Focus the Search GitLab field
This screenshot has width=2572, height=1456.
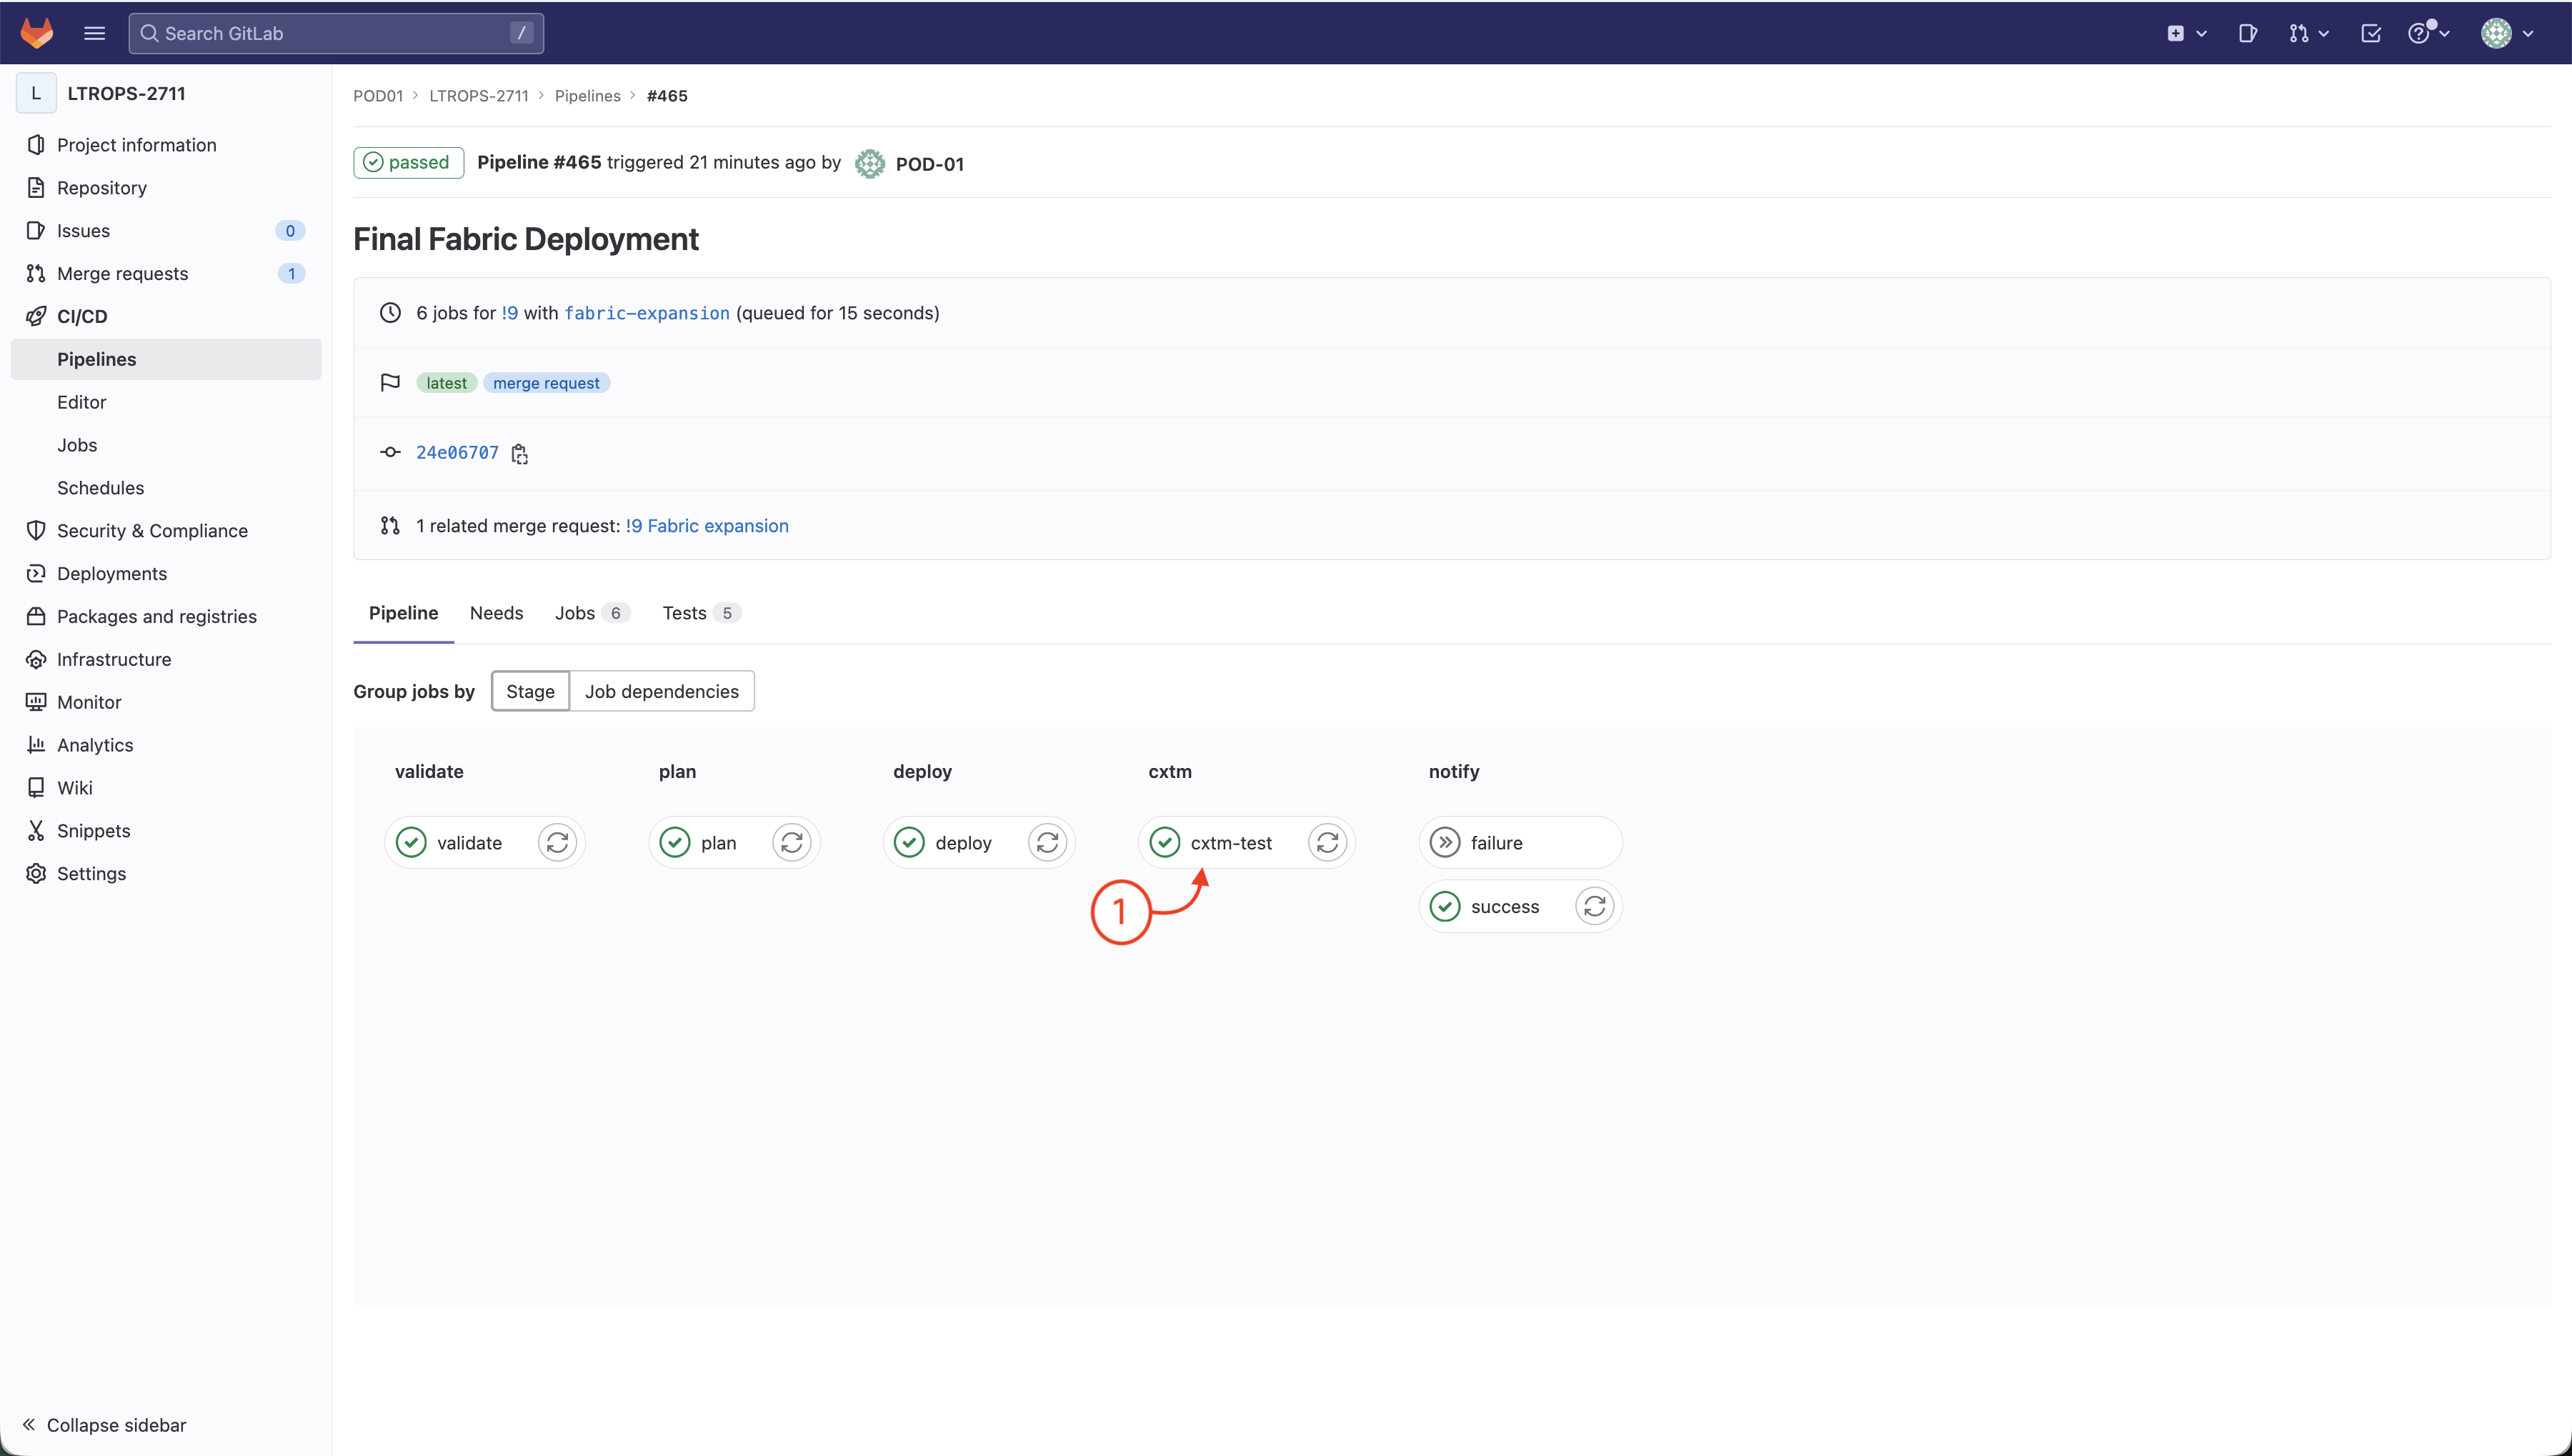336,33
